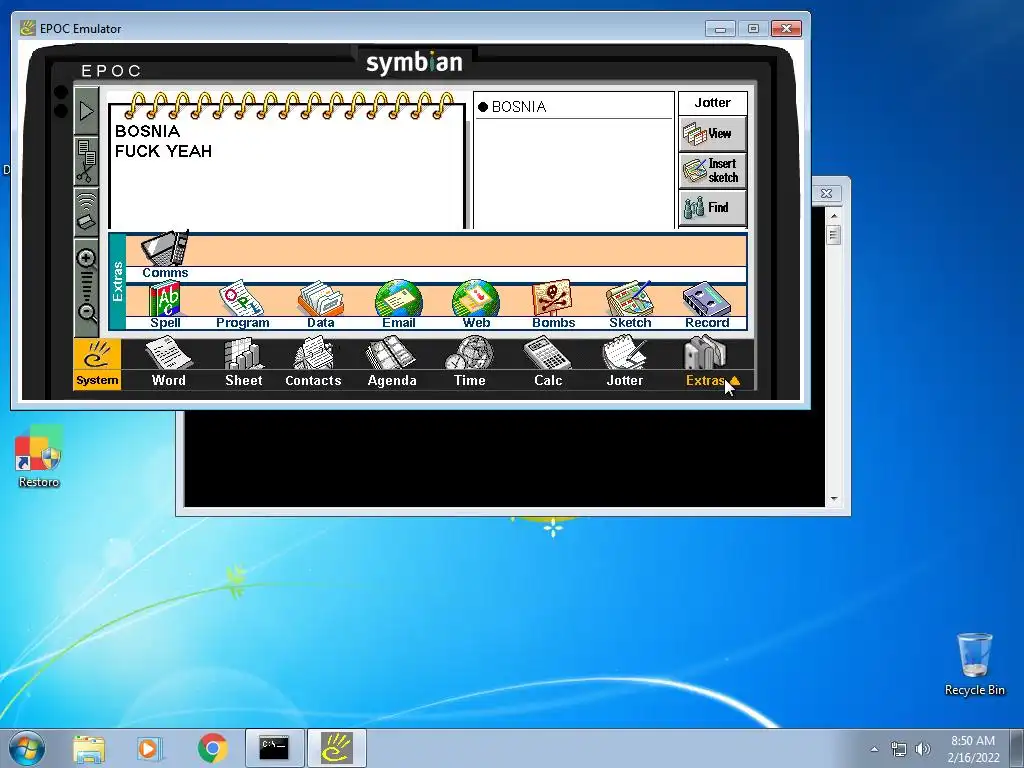The width and height of the screenshot is (1024, 768).
Task: Click the Jotter View button
Action: [x=712, y=134]
